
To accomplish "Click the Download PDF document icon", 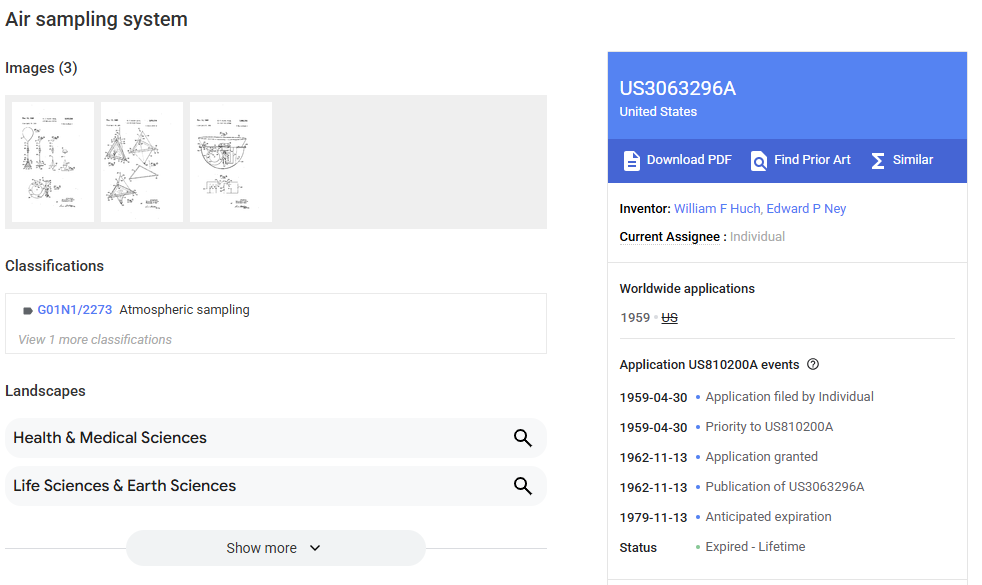I will (x=631, y=161).
